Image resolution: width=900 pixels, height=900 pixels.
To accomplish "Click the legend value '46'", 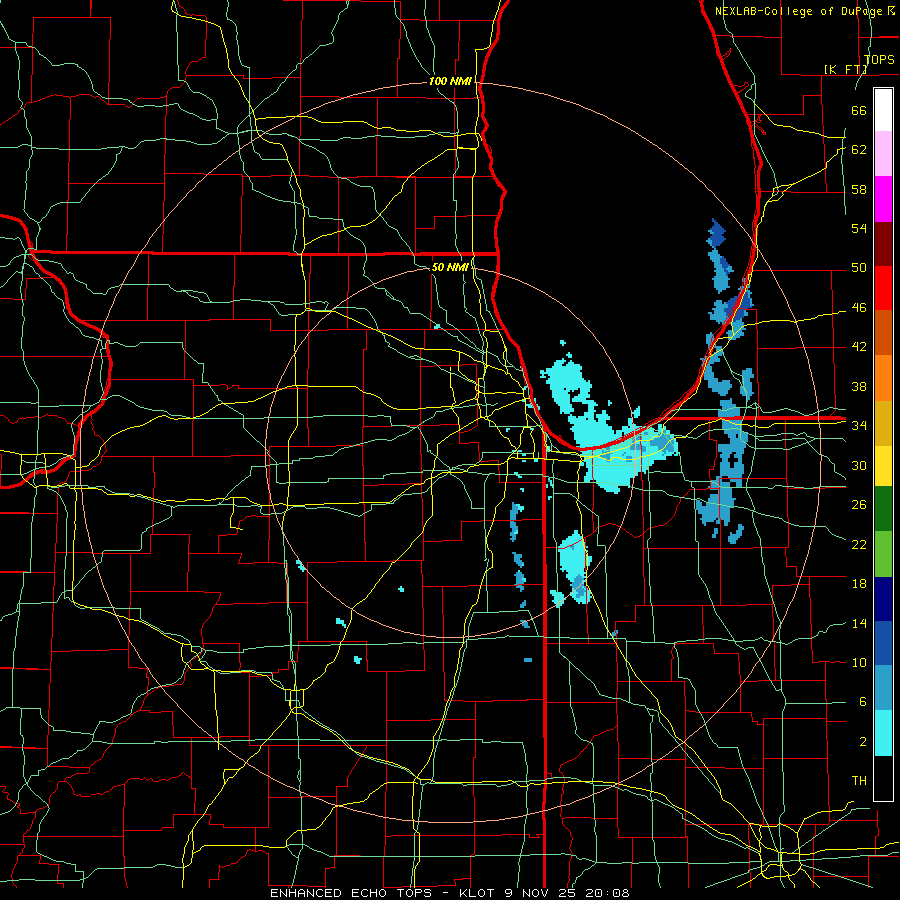I will [x=859, y=308].
